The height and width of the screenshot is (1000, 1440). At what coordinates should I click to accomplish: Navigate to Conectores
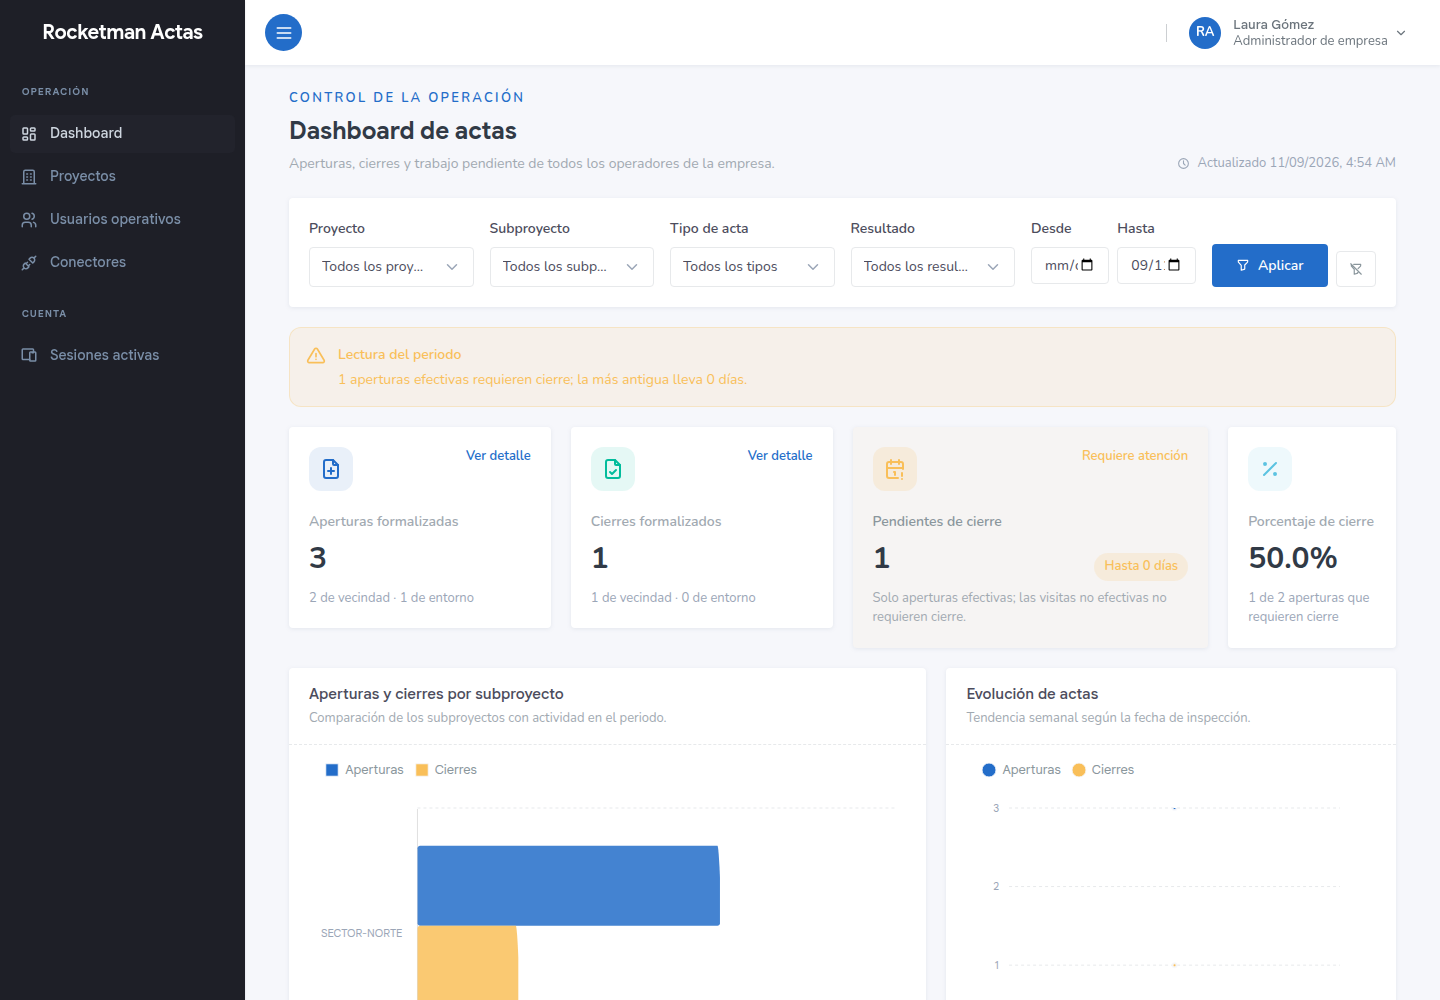point(122,262)
